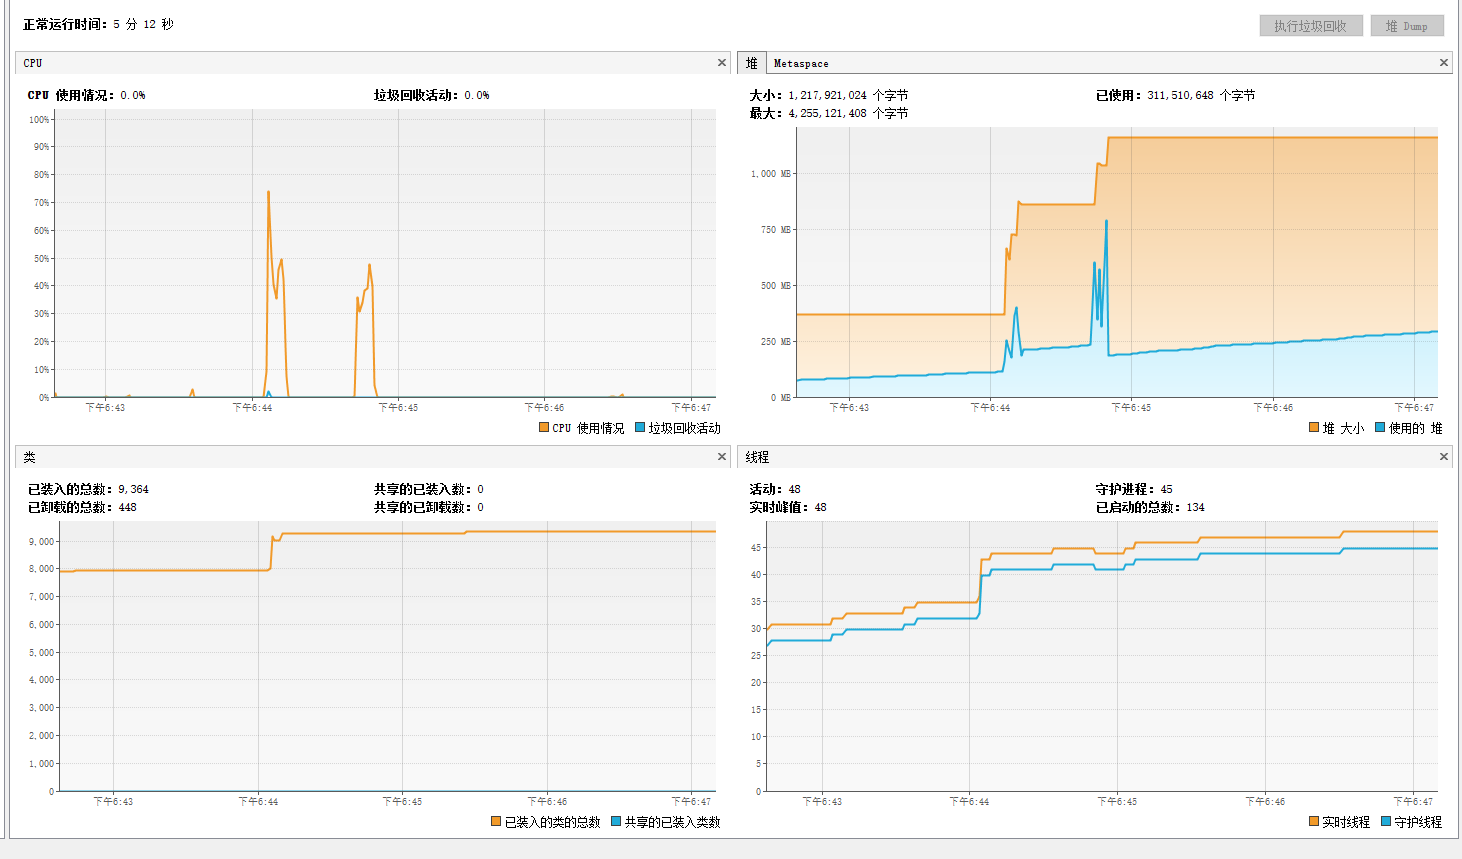Click blue 共享的已装入类数 legend swatch
This screenshot has height=859, width=1462.
point(616,821)
